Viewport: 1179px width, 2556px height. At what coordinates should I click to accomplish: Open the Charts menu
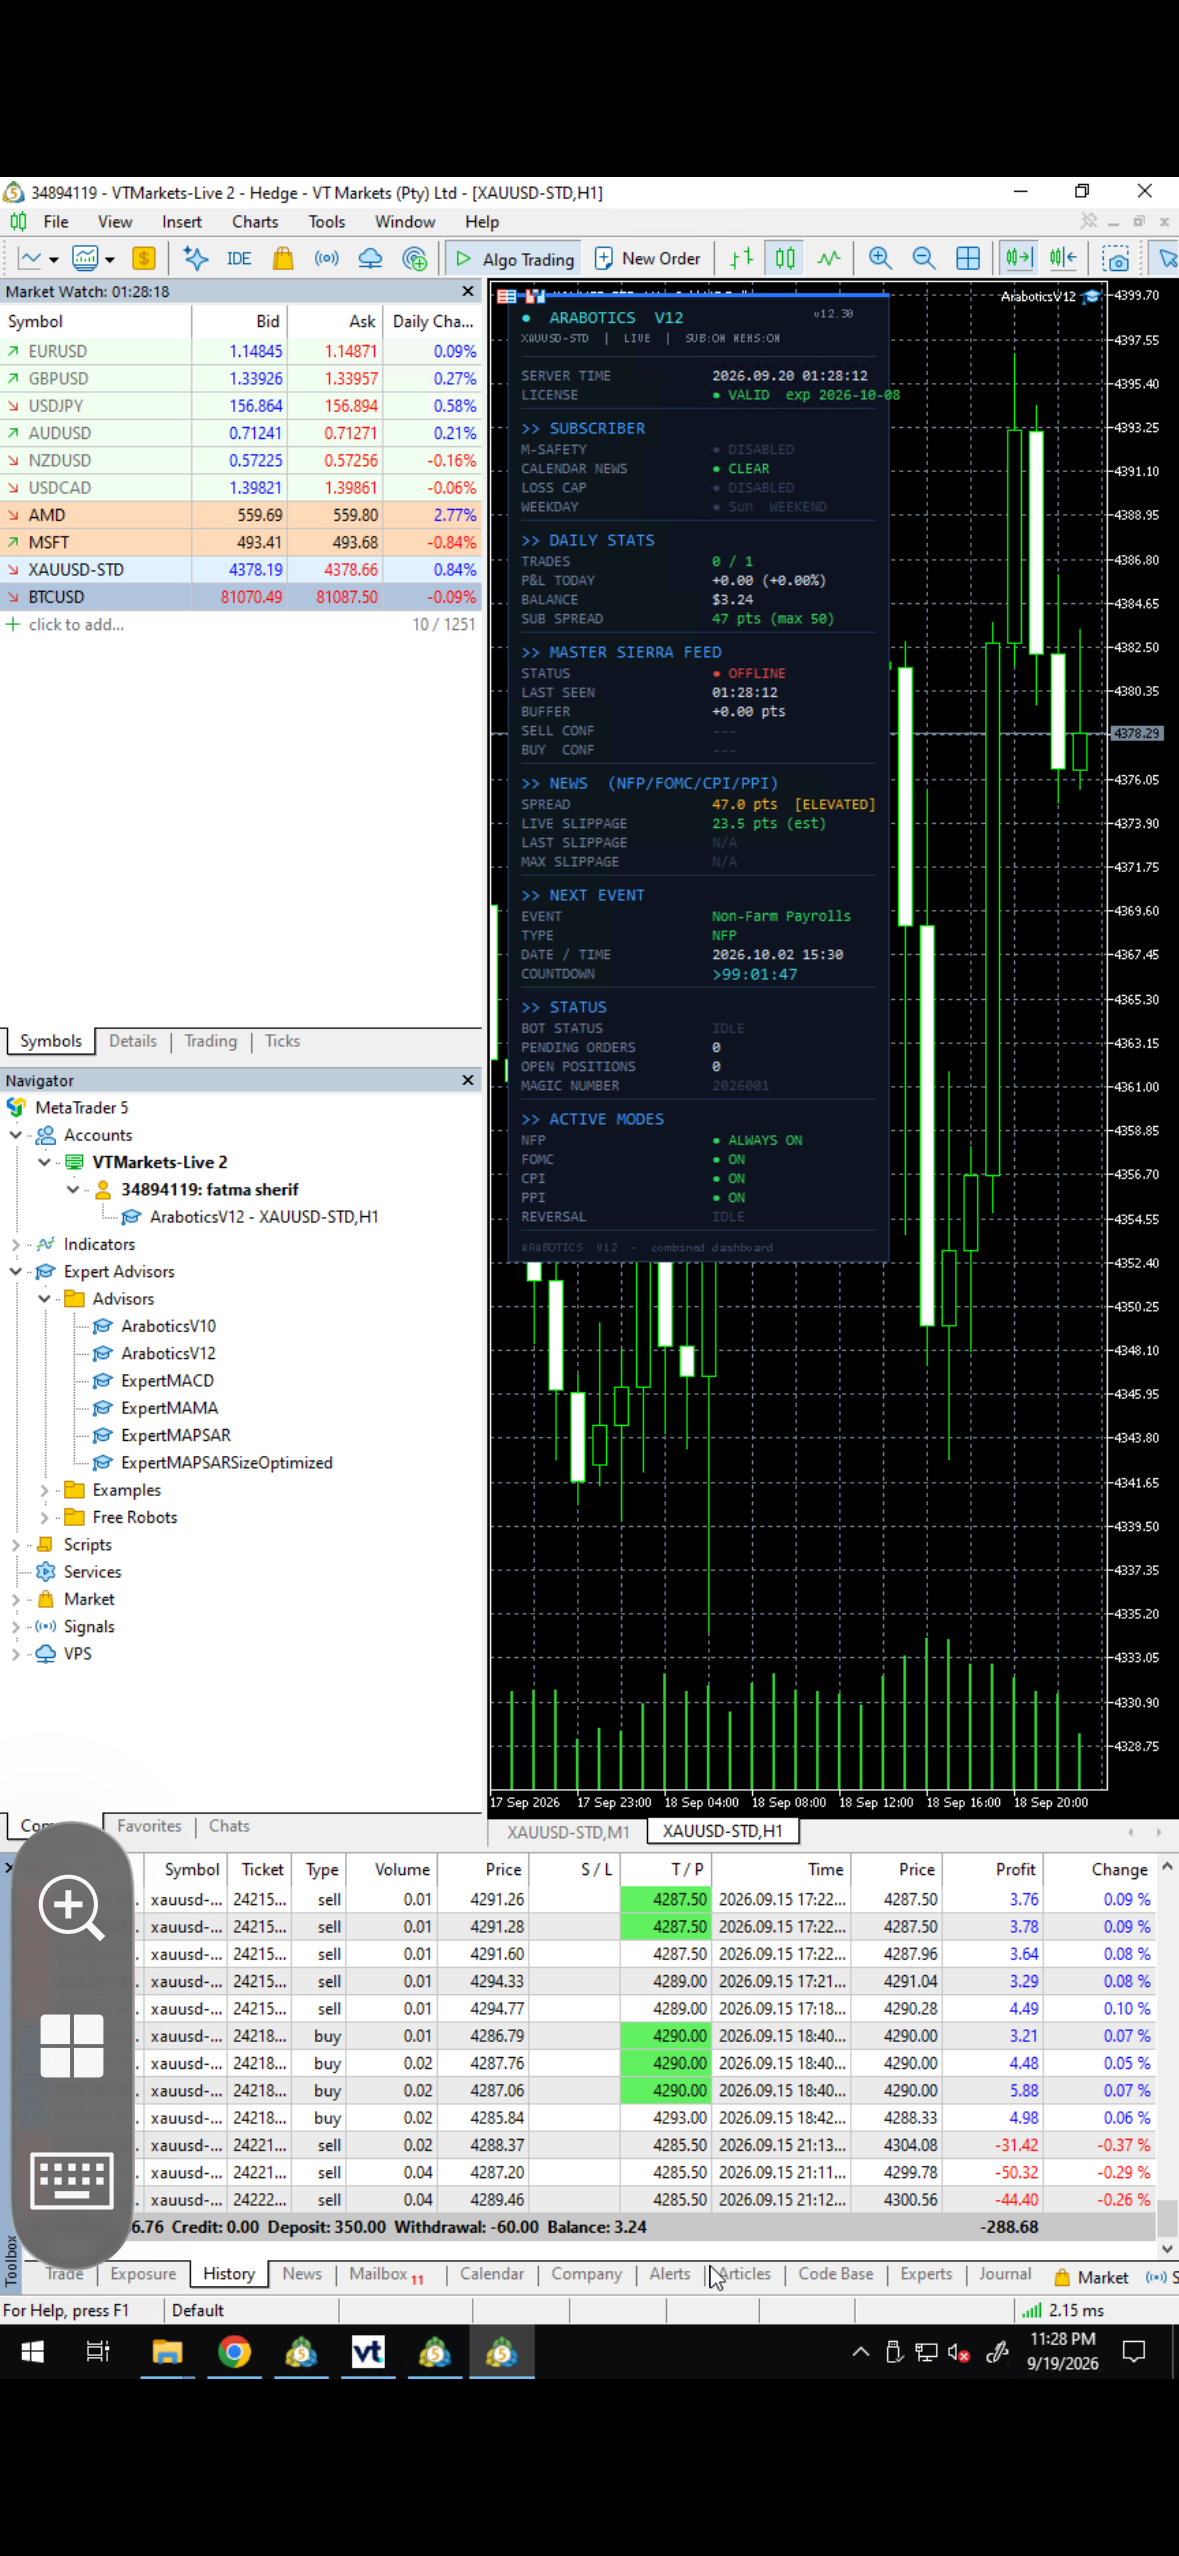click(x=255, y=222)
